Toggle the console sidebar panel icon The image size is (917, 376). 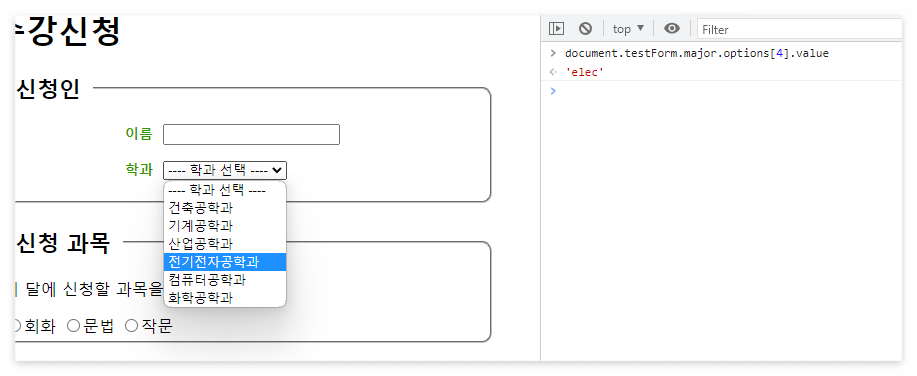(x=556, y=29)
